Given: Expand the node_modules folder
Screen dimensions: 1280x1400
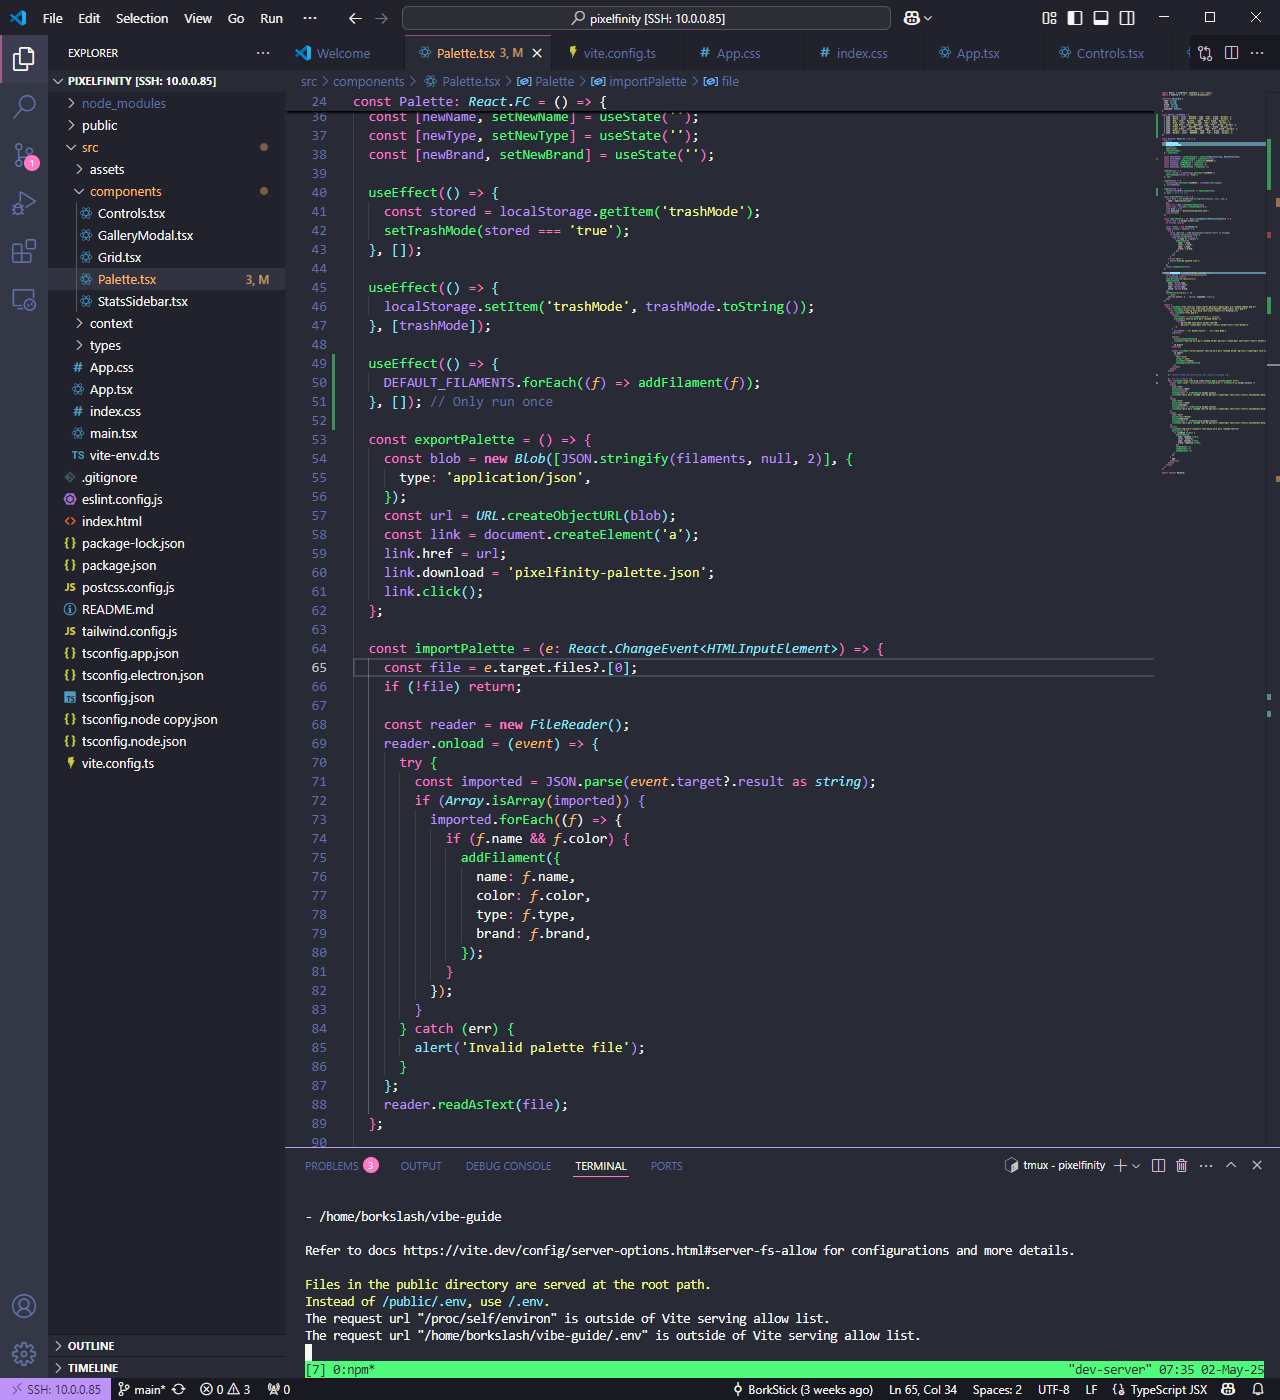Looking at the screenshot, I should point(123,103).
